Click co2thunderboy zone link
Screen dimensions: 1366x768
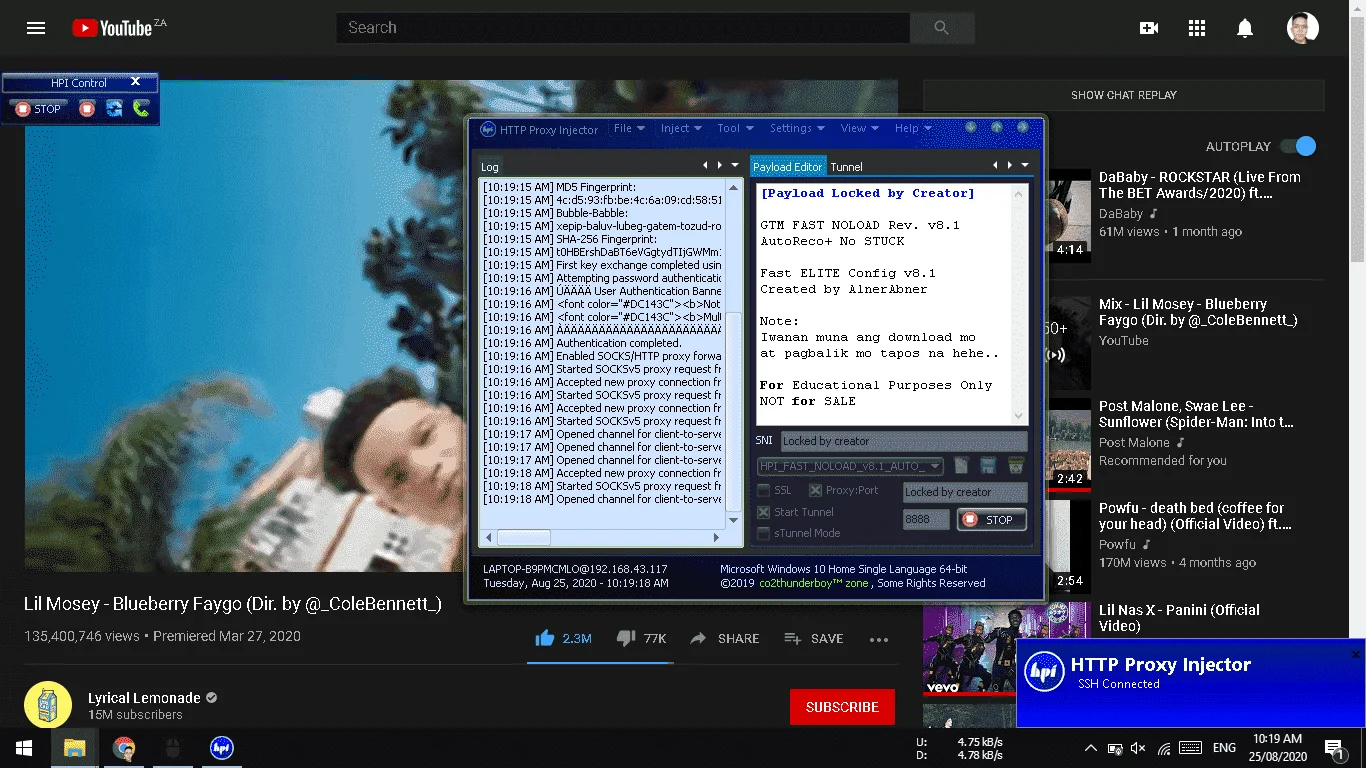(814, 583)
